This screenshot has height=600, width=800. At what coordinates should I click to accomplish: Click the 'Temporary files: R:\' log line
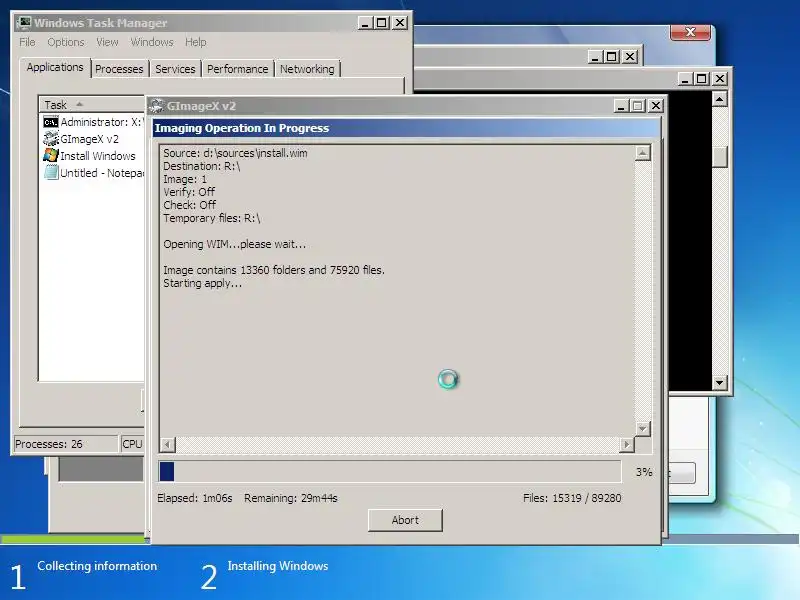coord(212,218)
